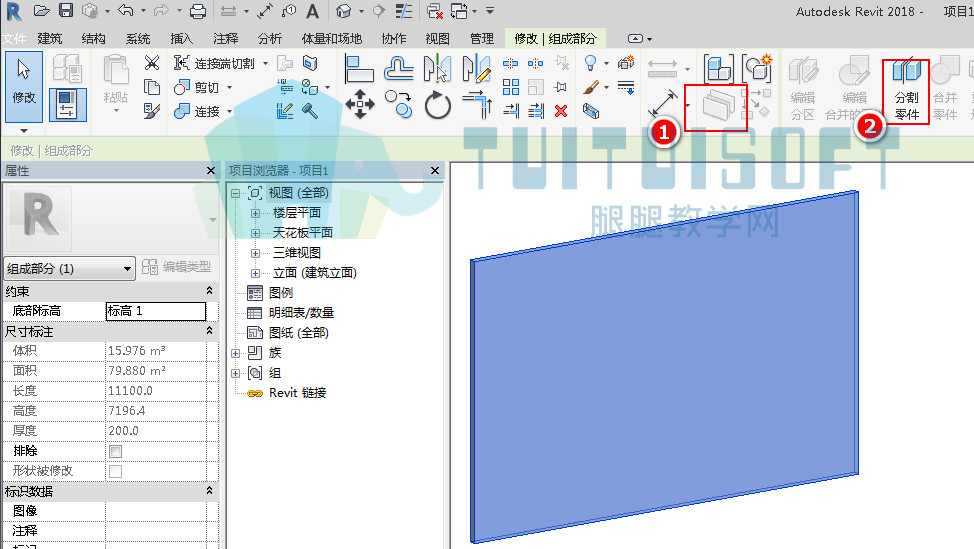Image resolution: width=974 pixels, height=549 pixels.
Task: Open the Type Properties button in ribbon
Action: pyautogui.click(x=67, y=68)
